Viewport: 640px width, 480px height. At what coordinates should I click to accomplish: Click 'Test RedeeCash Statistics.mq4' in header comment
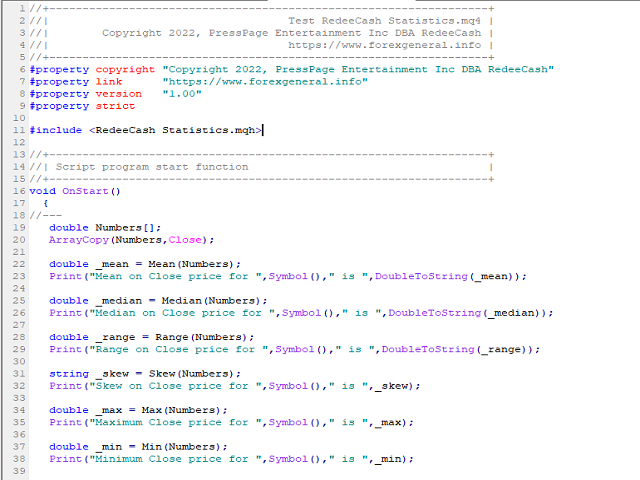pyautogui.click(x=384, y=21)
